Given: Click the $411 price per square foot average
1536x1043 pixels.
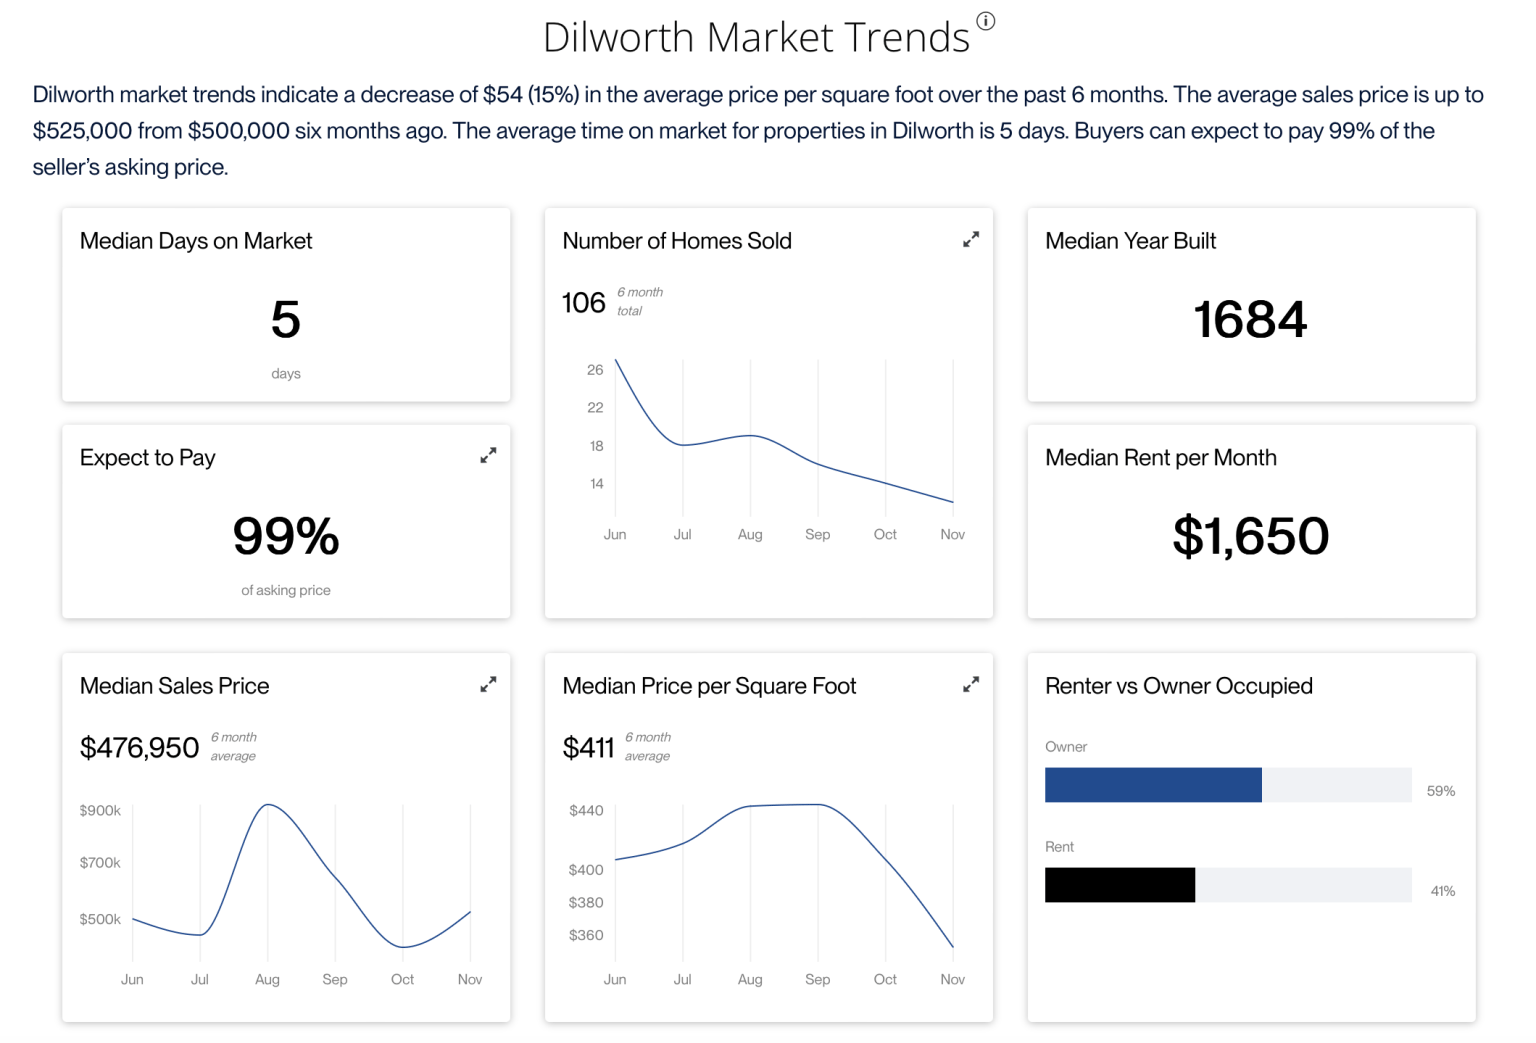Looking at the screenshot, I should 588,747.
